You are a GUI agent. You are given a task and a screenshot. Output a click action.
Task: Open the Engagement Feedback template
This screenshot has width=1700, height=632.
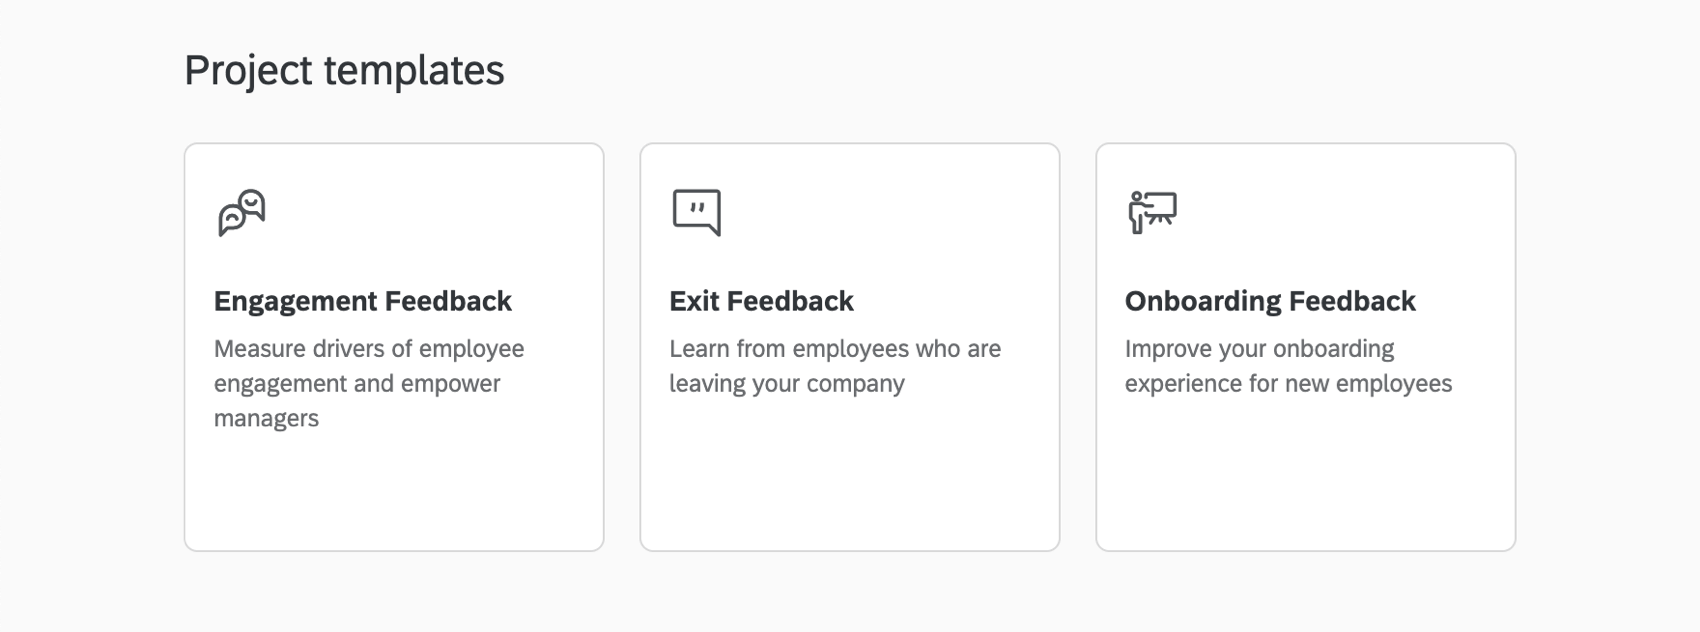click(393, 345)
